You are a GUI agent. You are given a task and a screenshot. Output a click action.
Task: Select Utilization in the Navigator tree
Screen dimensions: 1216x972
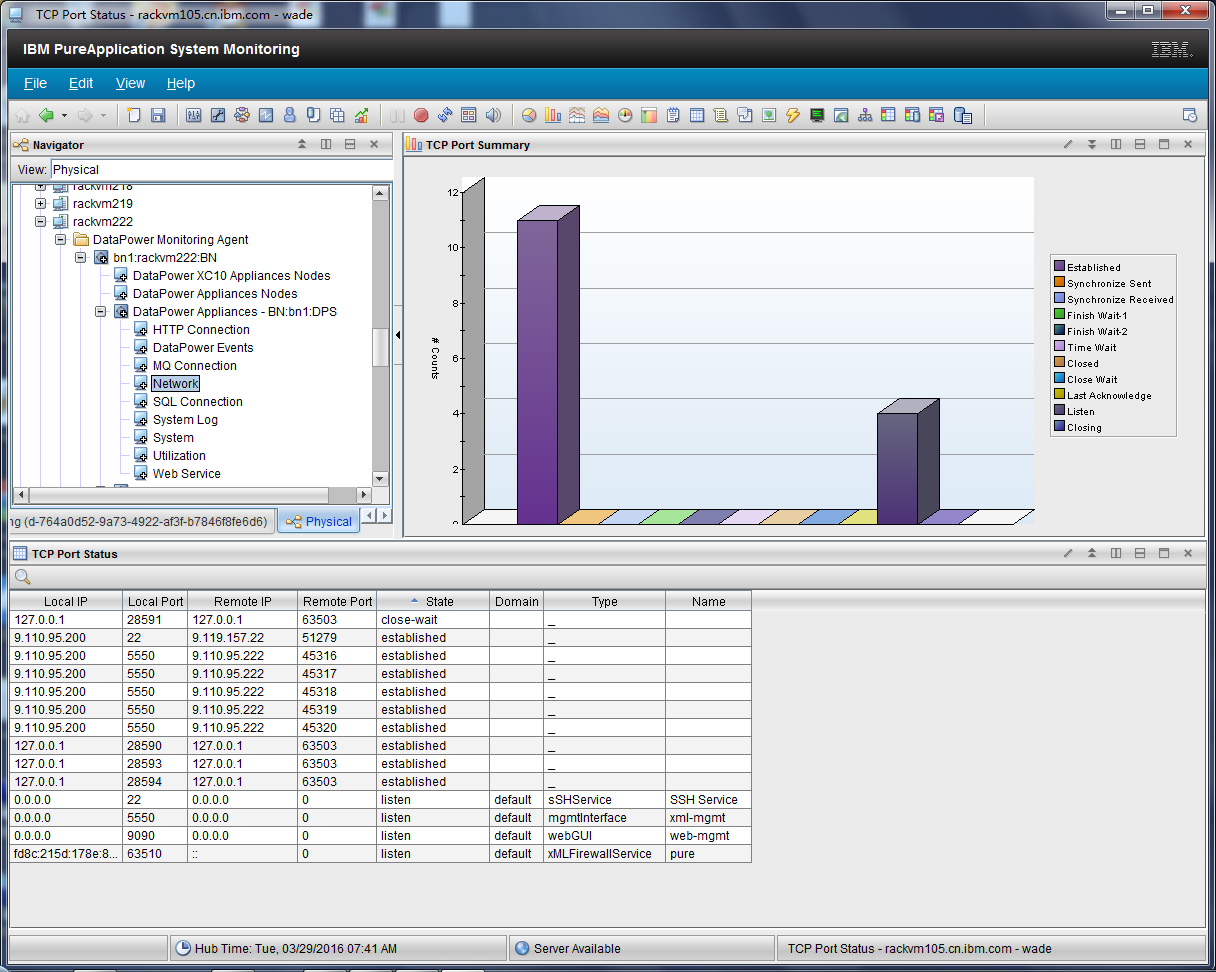[x=179, y=455]
